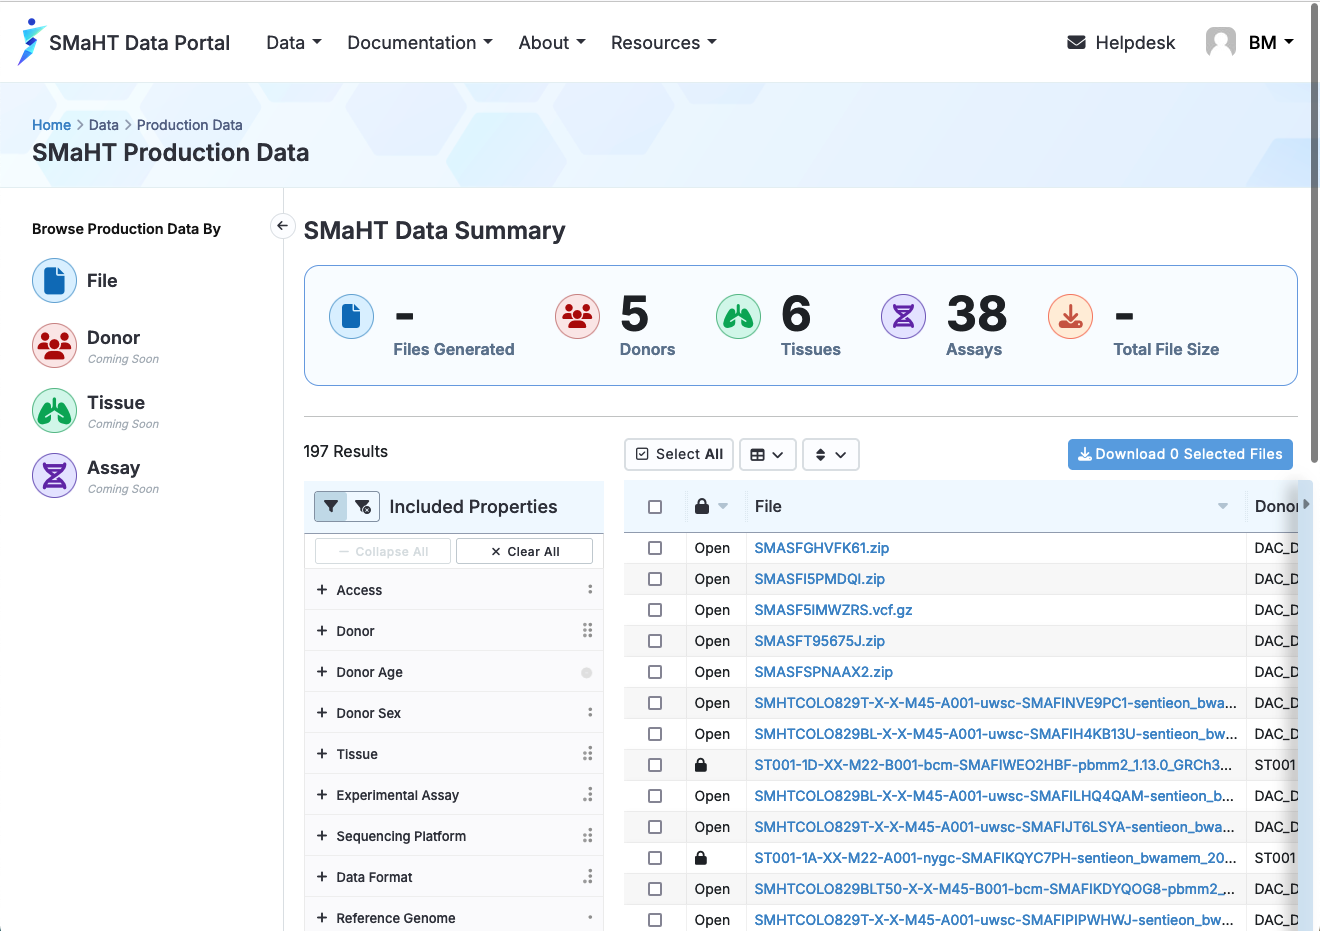
Task: Expand the Donor facet
Action: [454, 631]
